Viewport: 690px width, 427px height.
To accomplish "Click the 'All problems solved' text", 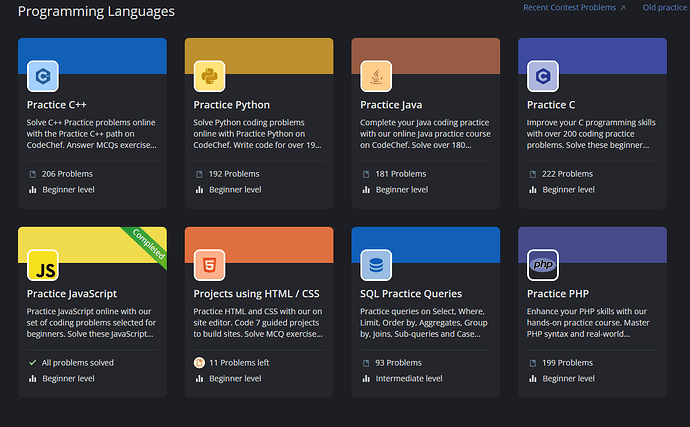I will pos(77,363).
